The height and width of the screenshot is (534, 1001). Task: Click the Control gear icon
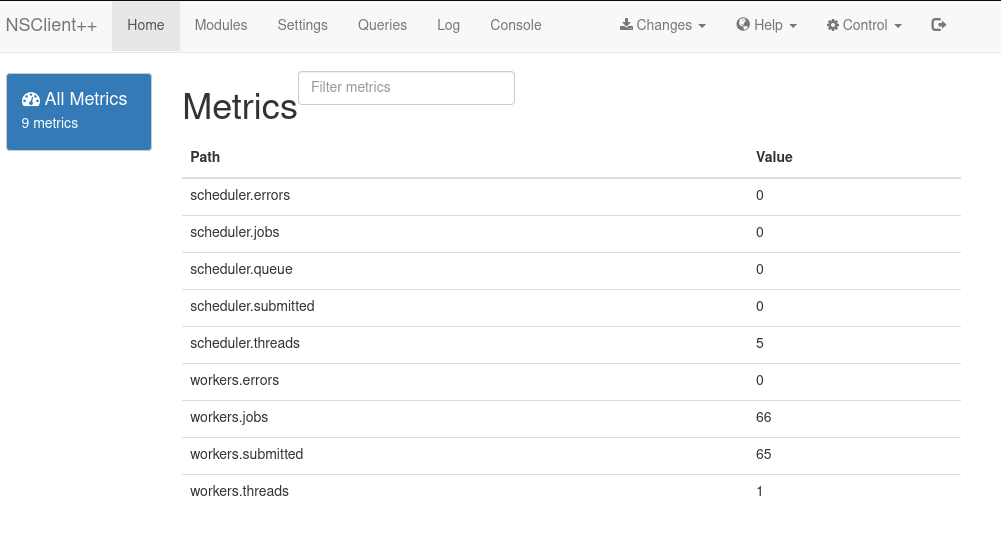click(x=832, y=26)
